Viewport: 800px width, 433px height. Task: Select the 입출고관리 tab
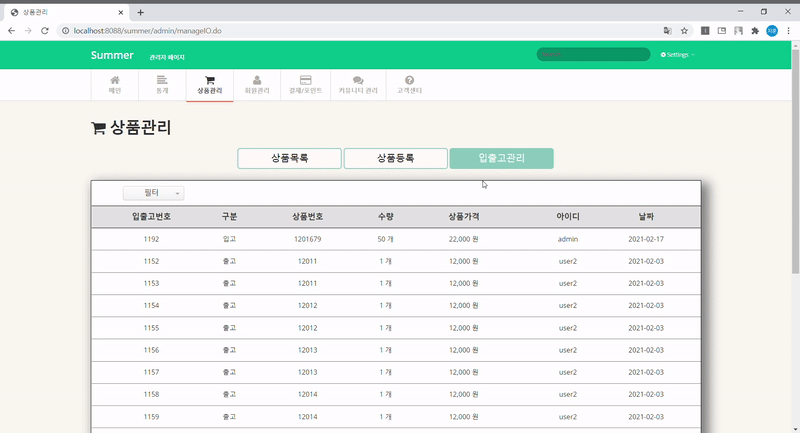(x=502, y=158)
